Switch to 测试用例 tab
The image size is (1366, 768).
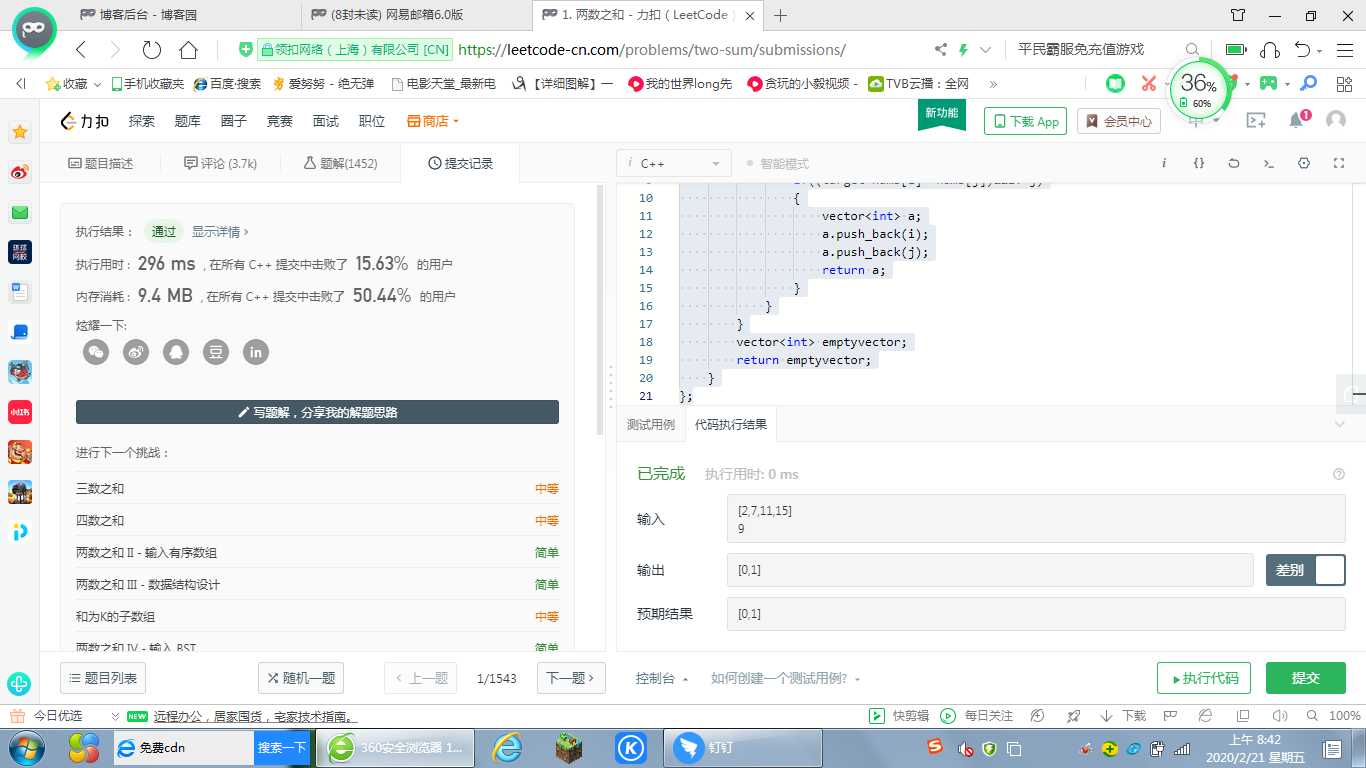pyautogui.click(x=651, y=424)
